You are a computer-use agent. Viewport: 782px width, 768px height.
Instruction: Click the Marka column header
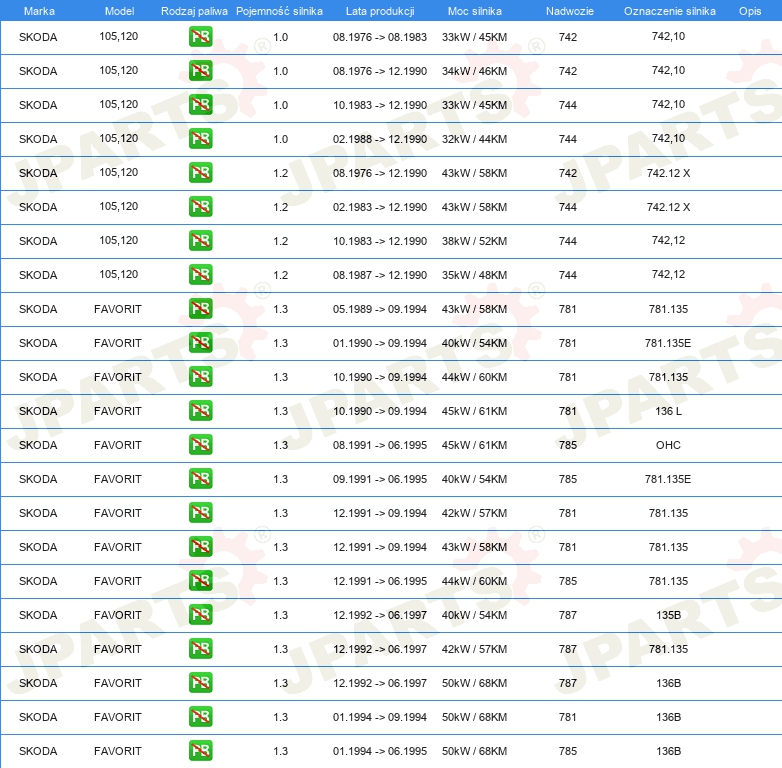(39, 11)
